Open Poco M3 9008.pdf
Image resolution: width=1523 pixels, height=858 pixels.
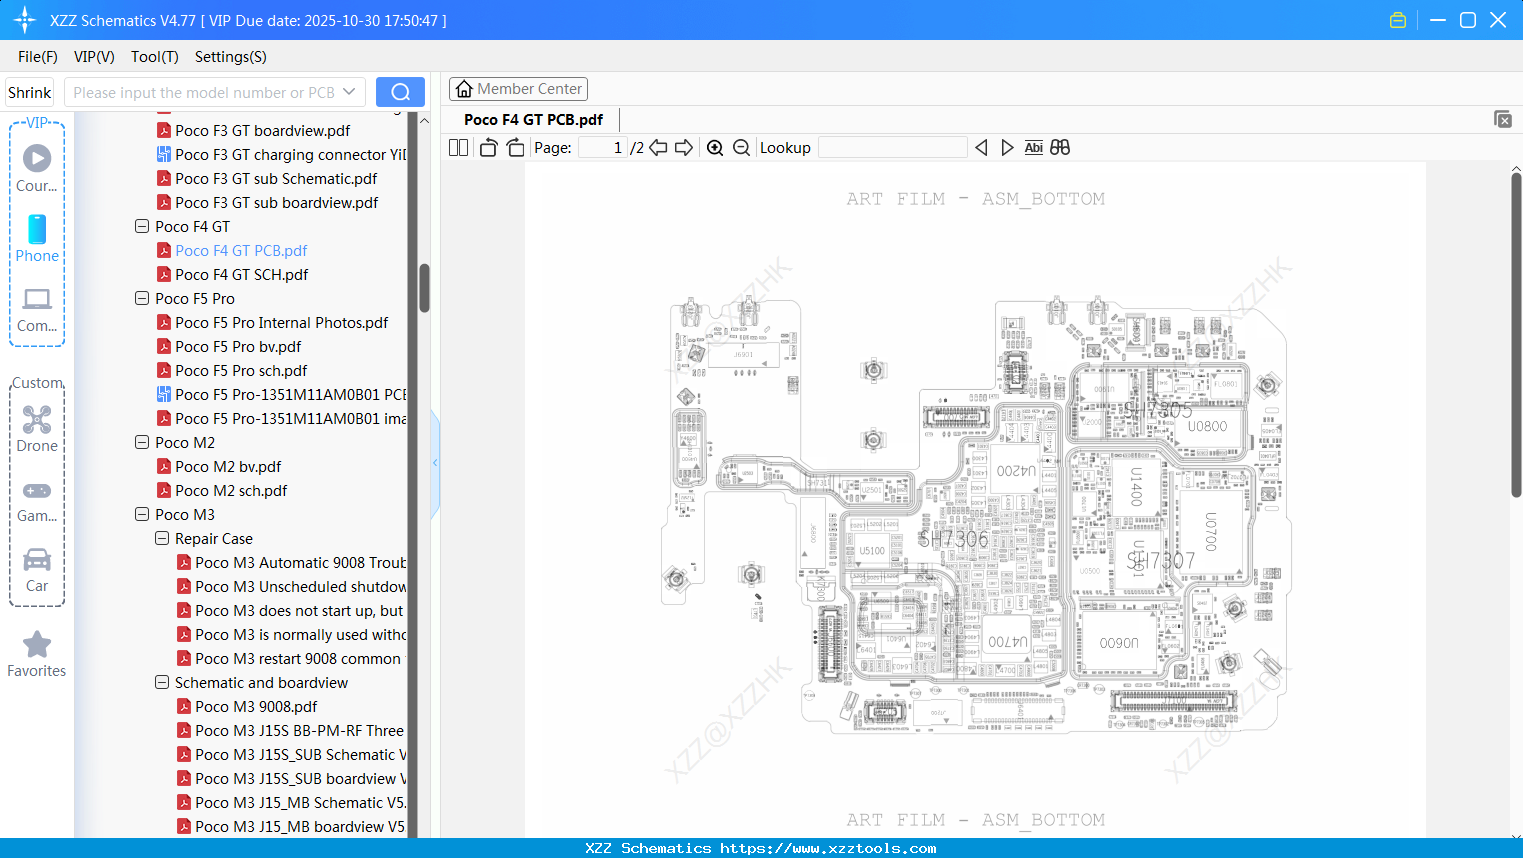256,707
